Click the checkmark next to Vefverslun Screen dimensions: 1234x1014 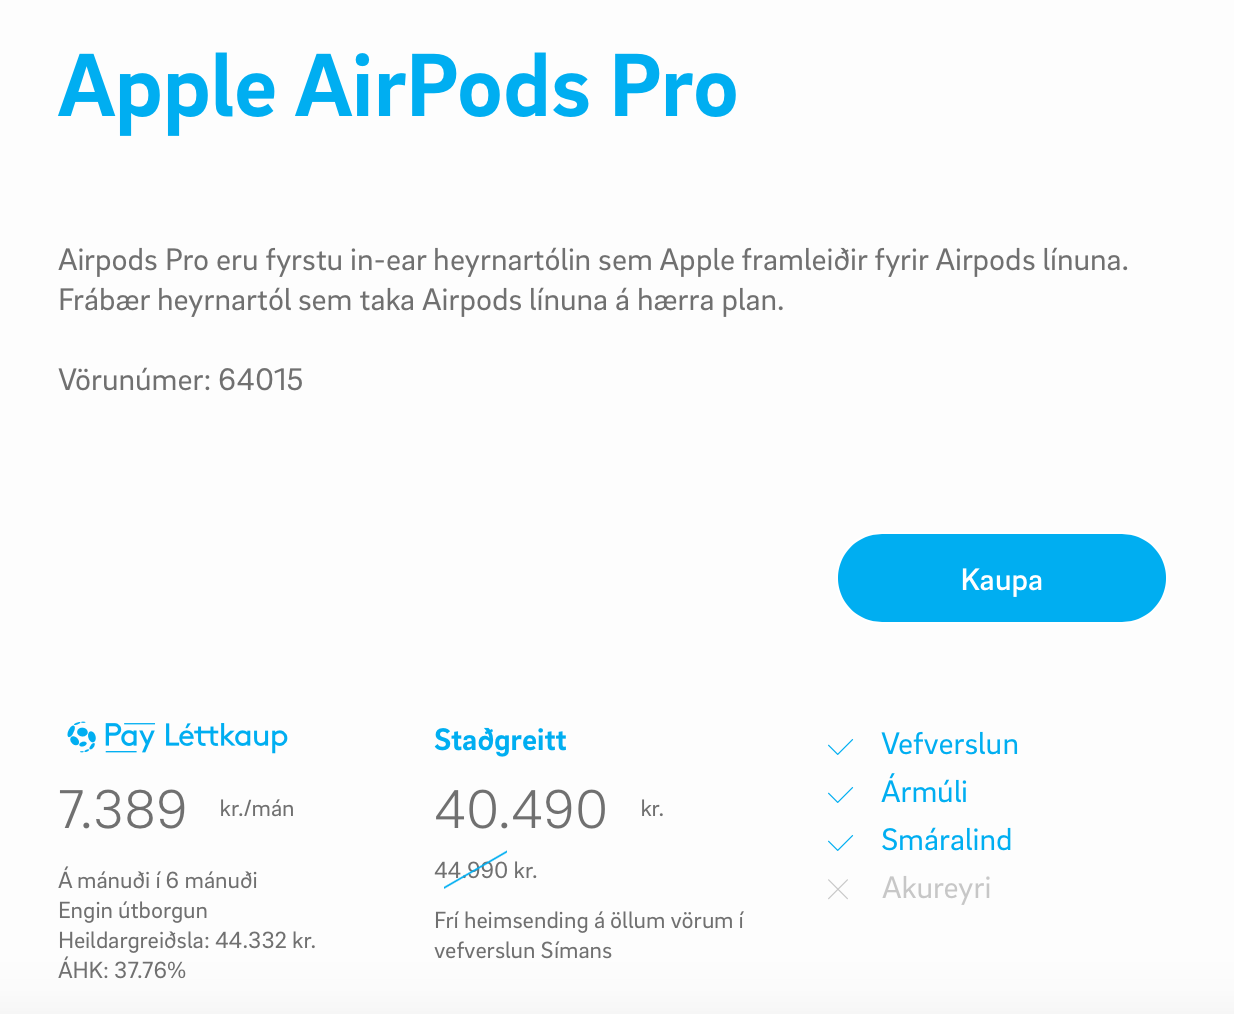coord(840,746)
